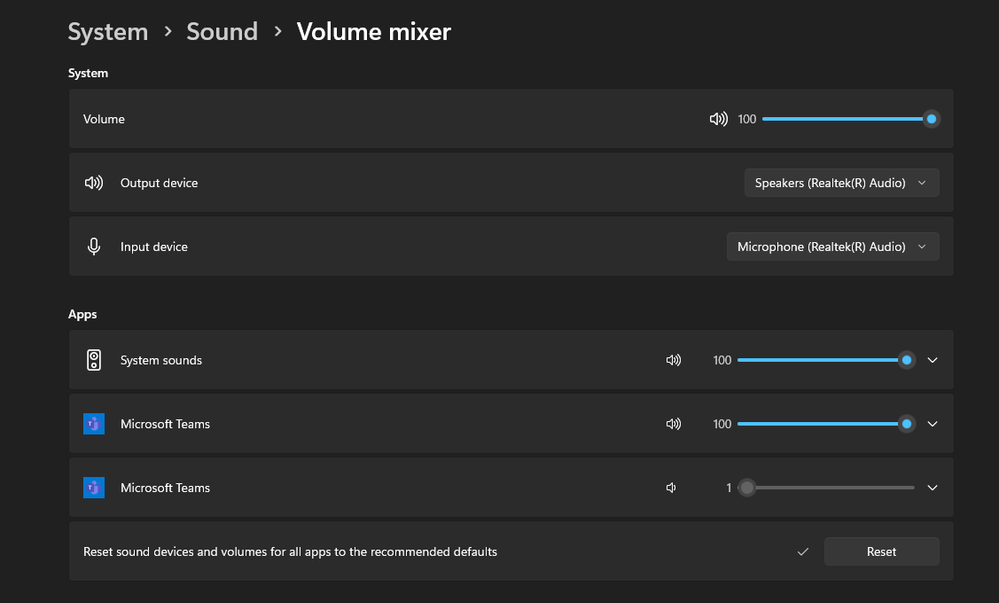Expand the muted Microsoft Teams row chevron

(x=932, y=488)
